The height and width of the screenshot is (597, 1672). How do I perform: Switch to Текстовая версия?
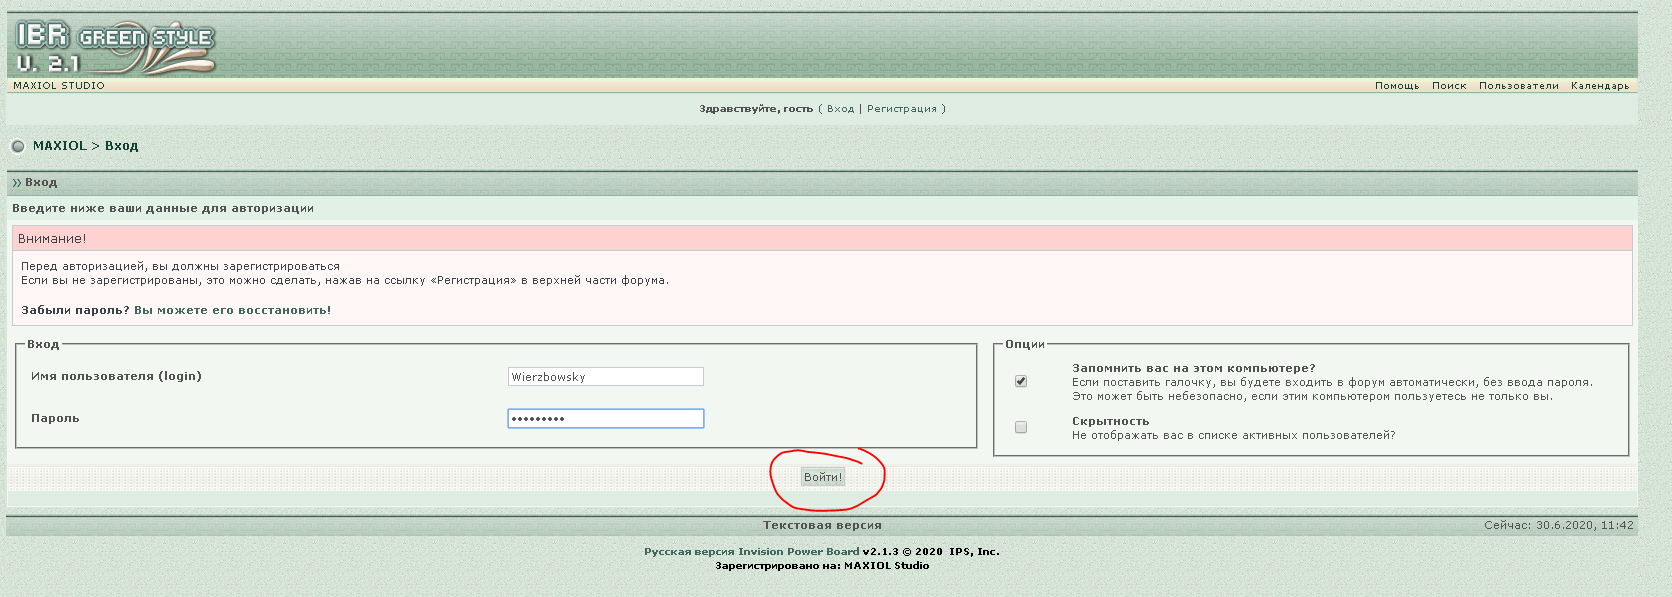point(822,525)
